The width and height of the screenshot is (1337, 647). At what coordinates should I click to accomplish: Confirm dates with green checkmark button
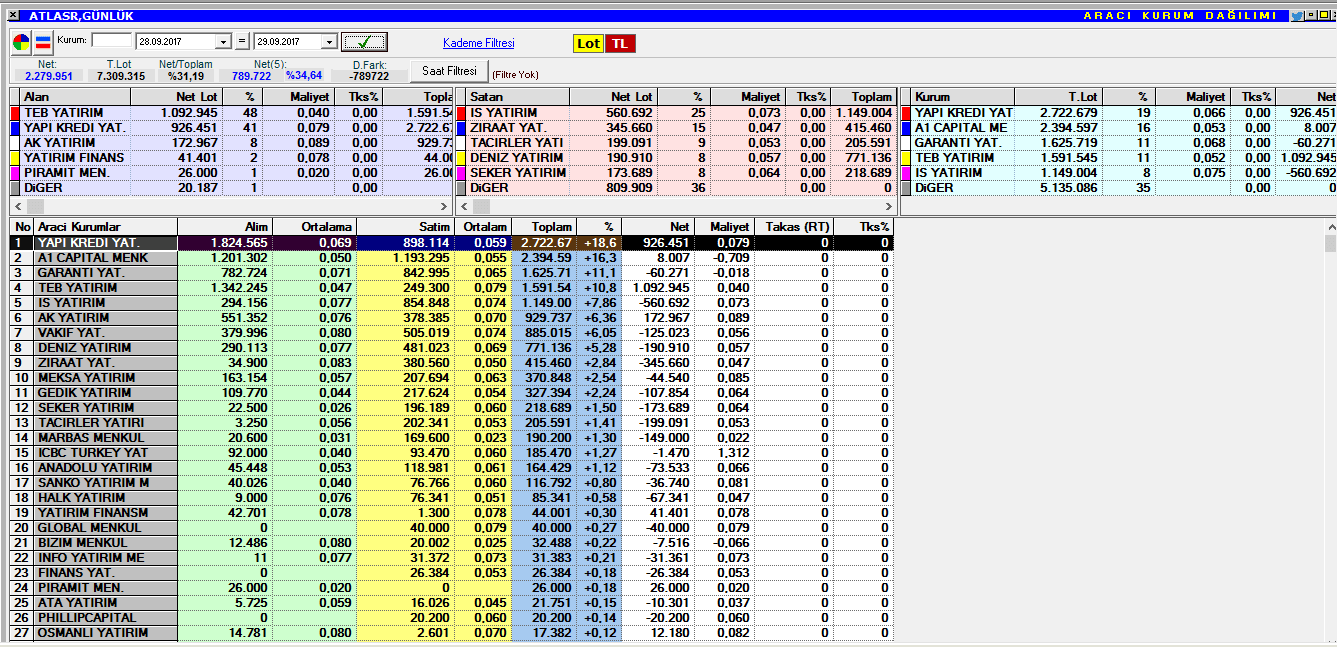tap(364, 42)
